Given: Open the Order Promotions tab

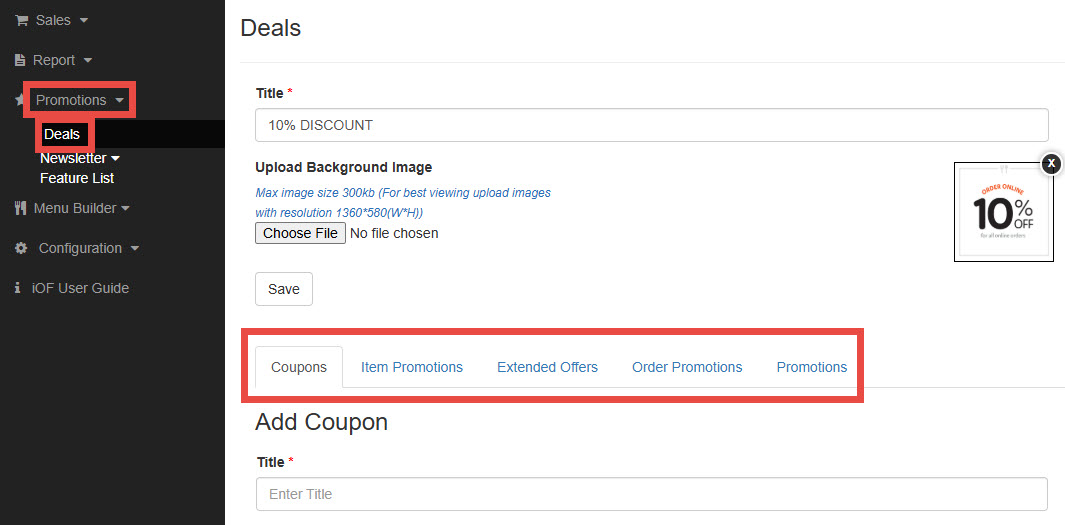Looking at the screenshot, I should pos(687,367).
